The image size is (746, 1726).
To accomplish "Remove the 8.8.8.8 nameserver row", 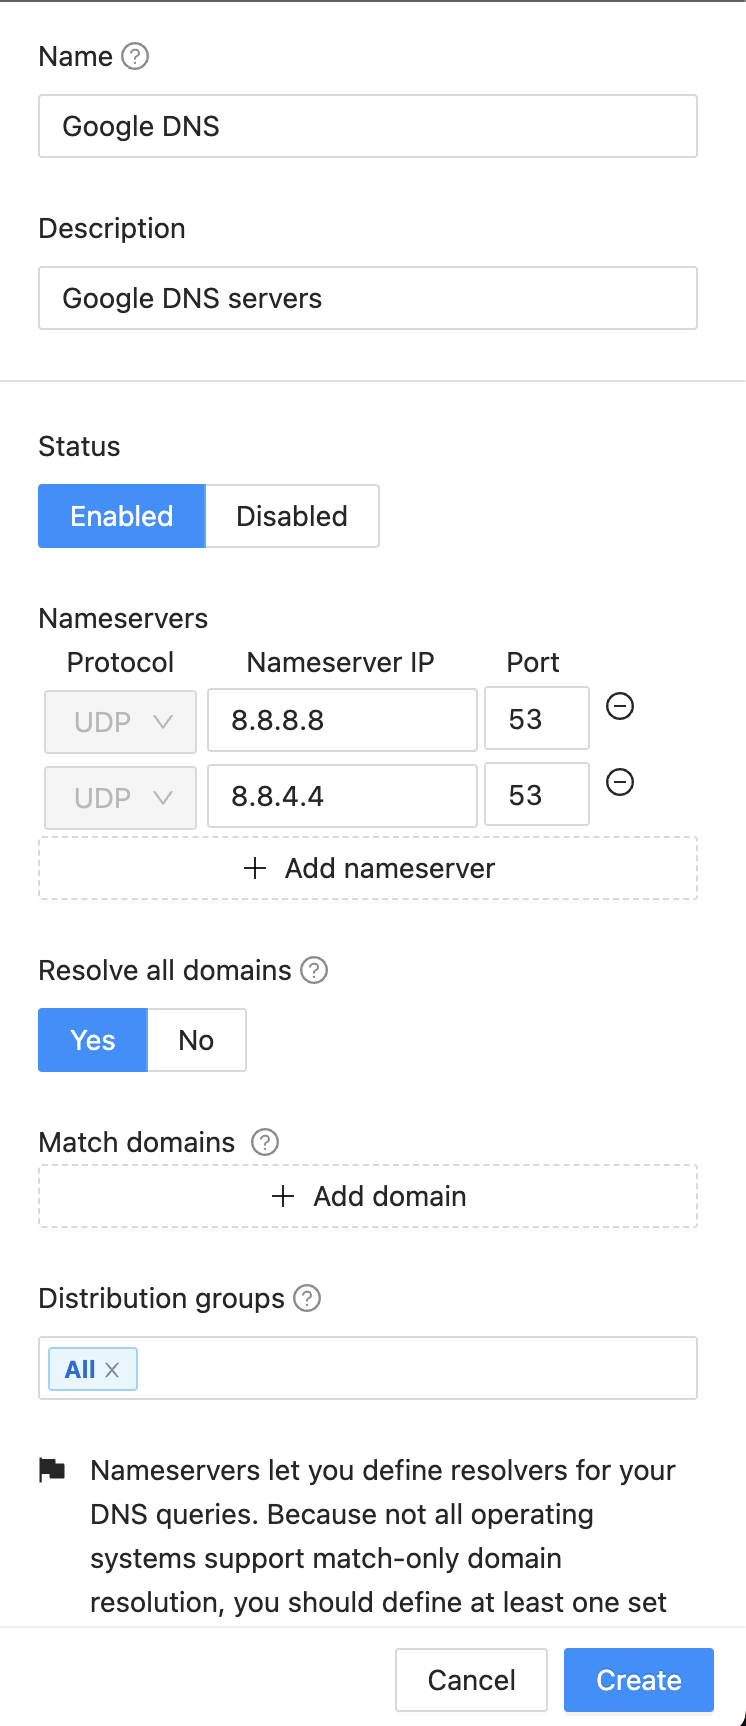I will (x=620, y=707).
